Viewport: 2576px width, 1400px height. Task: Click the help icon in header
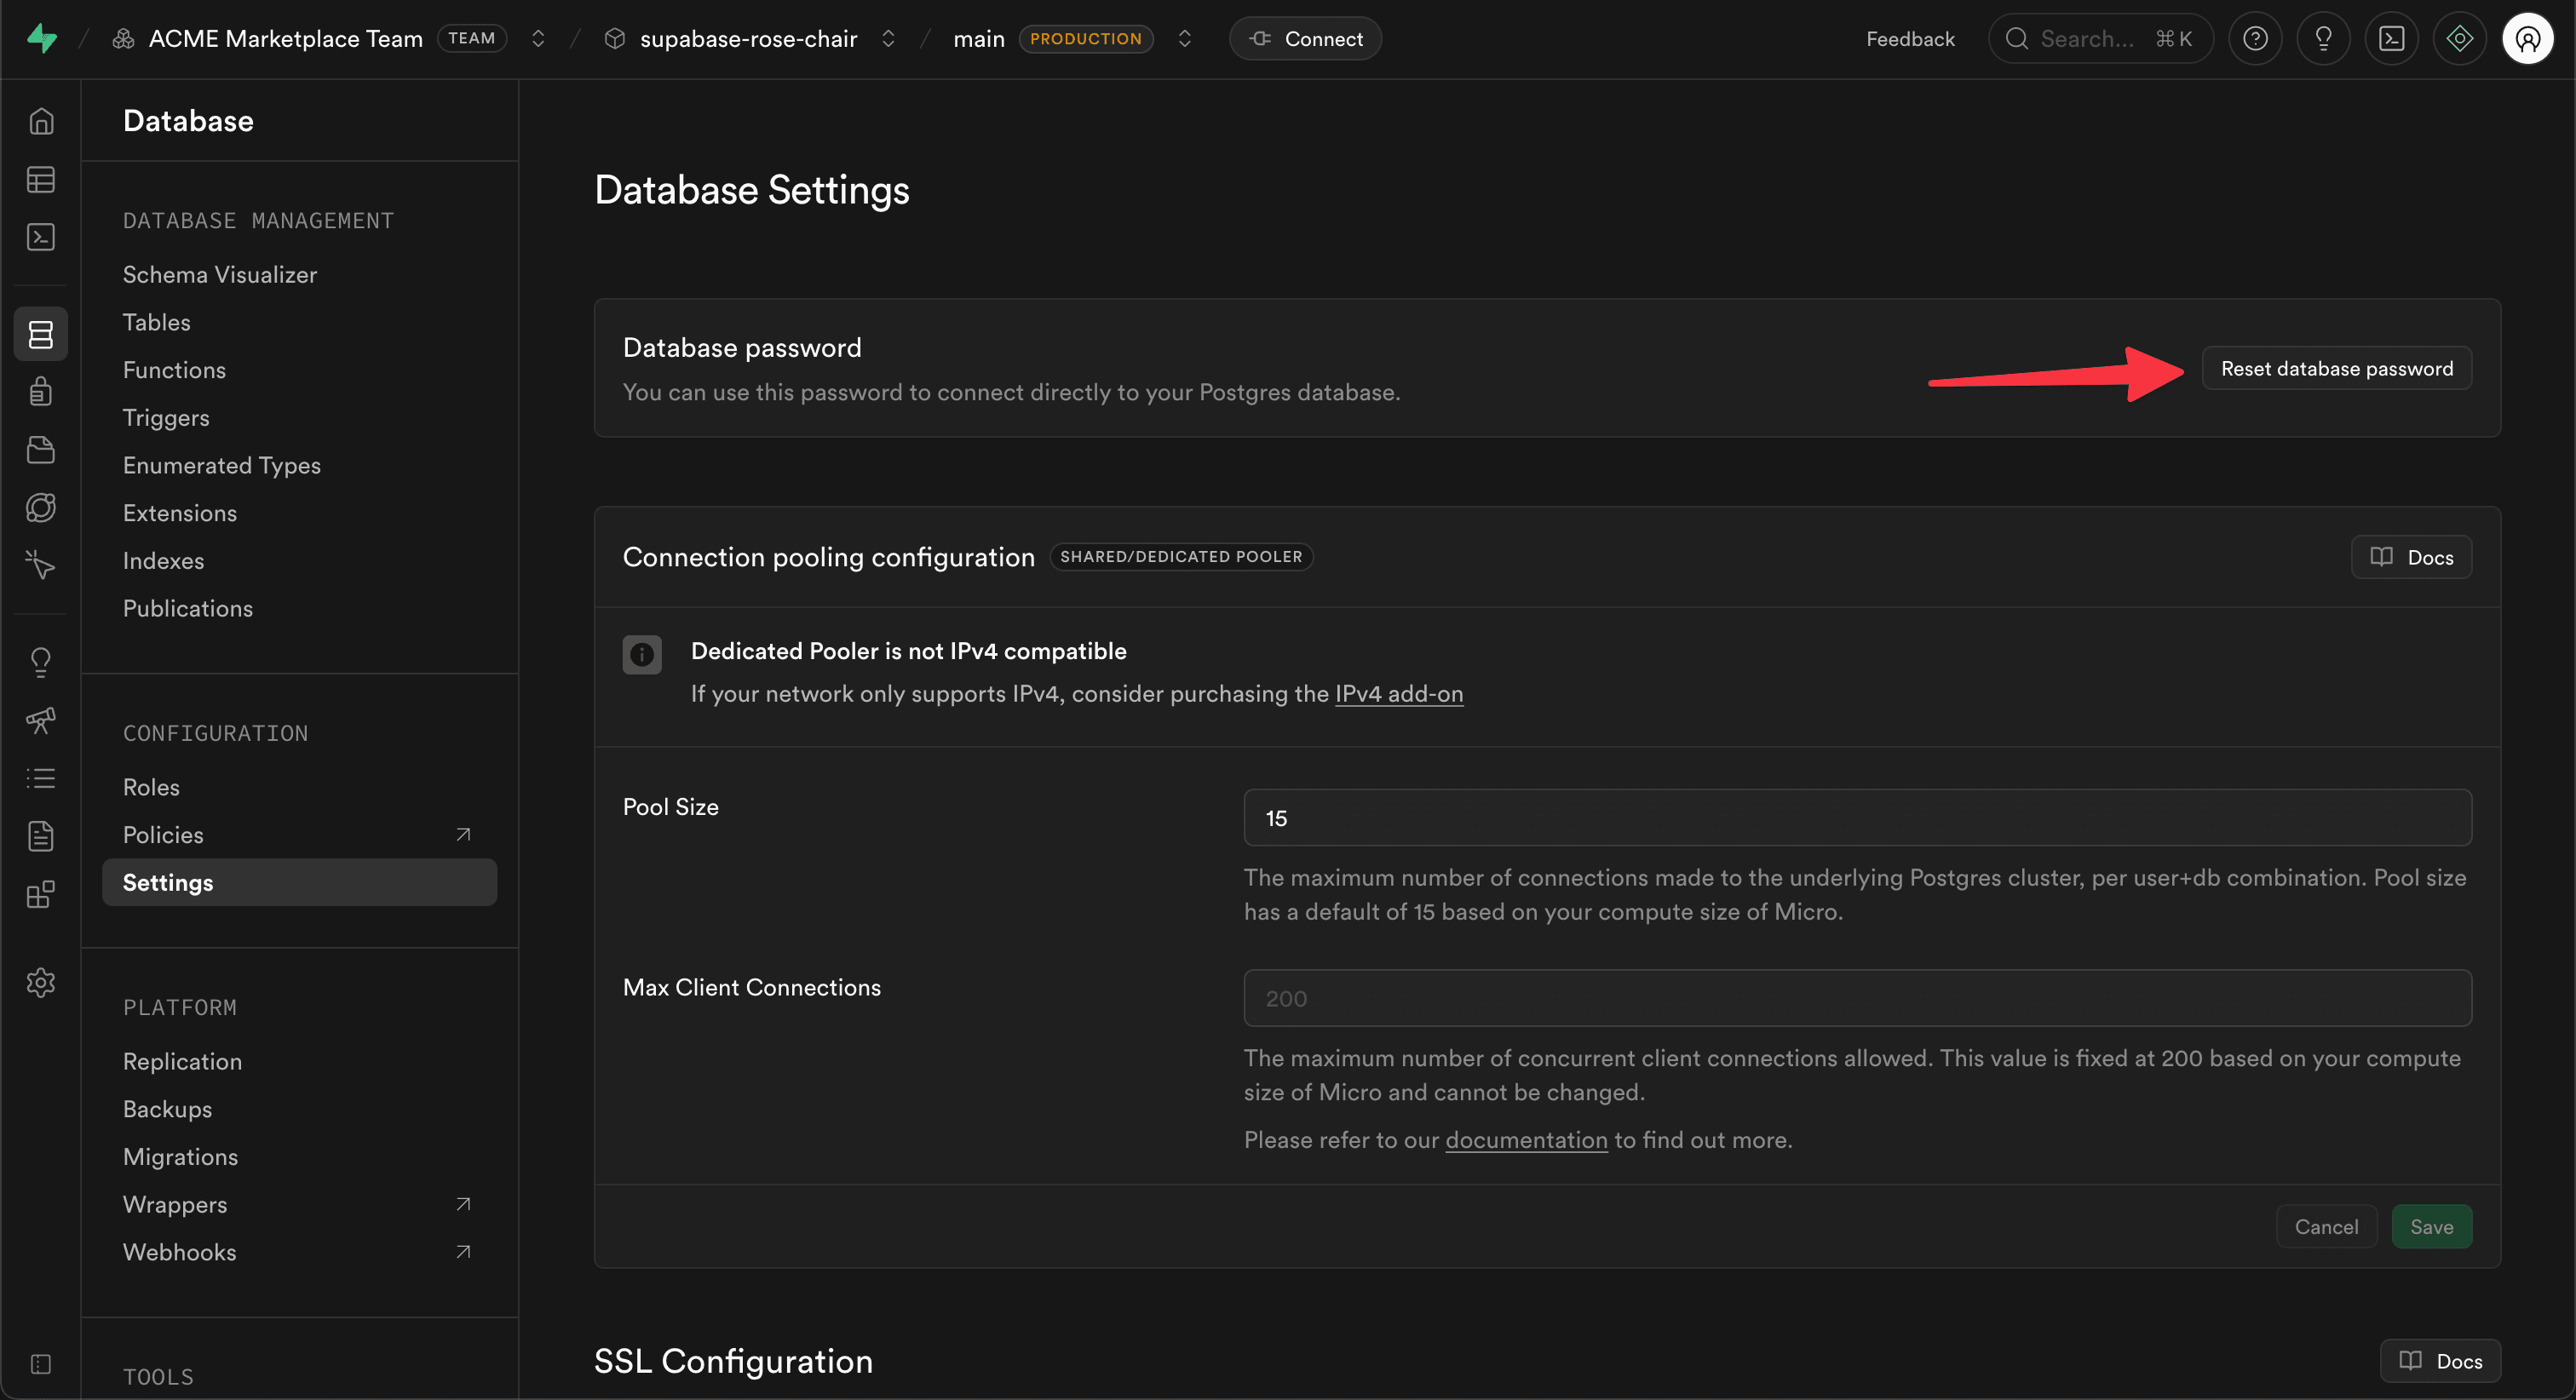[x=2255, y=39]
